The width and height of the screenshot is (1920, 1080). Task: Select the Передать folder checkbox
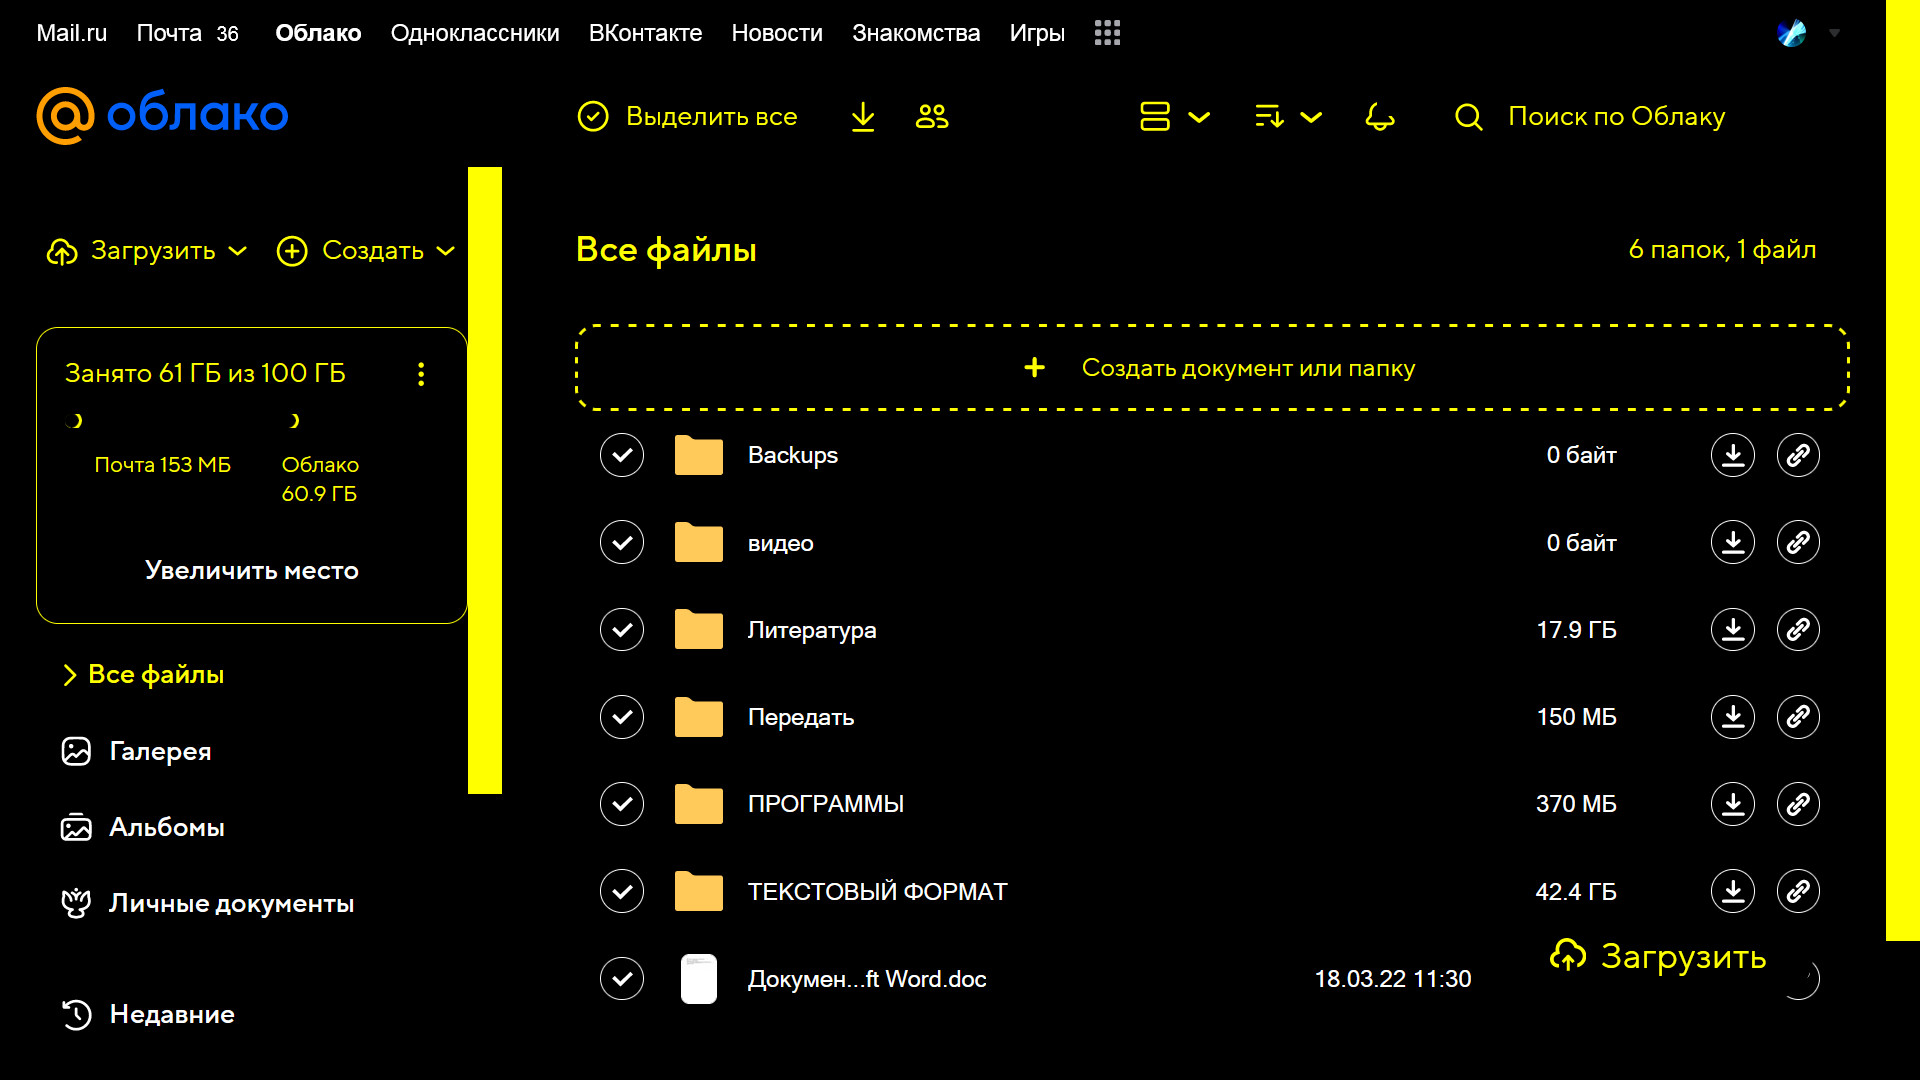pos(622,717)
